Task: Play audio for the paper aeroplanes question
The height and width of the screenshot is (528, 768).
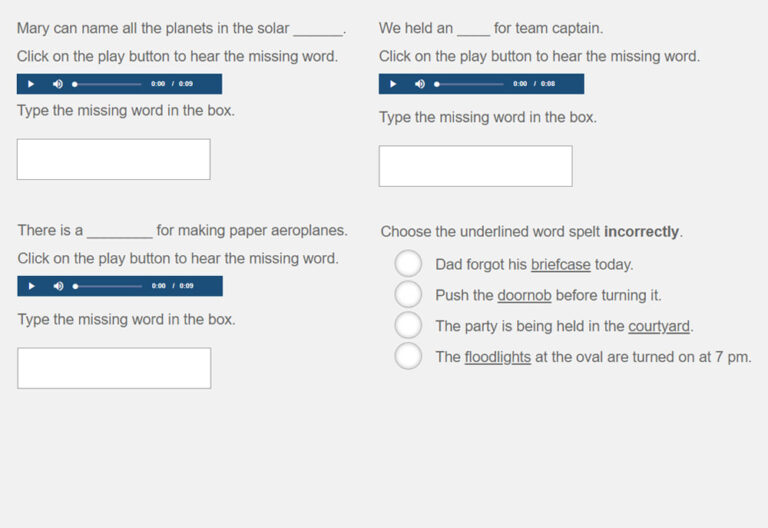Action: 31,286
